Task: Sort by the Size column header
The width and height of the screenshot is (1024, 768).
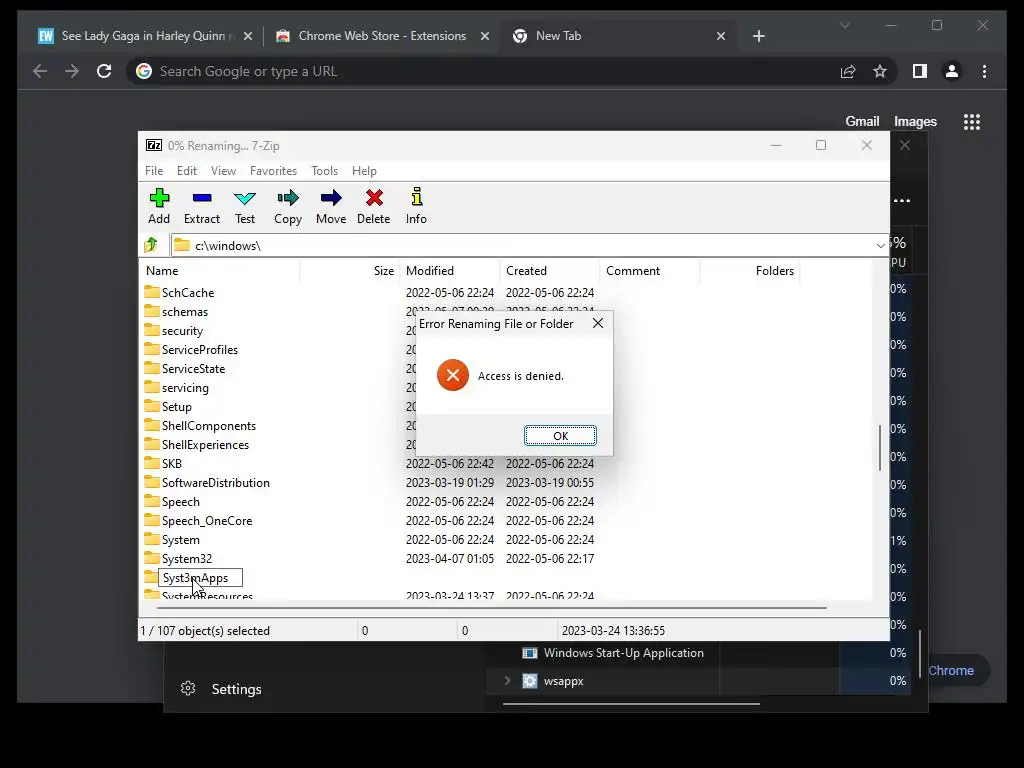Action: pyautogui.click(x=349, y=270)
